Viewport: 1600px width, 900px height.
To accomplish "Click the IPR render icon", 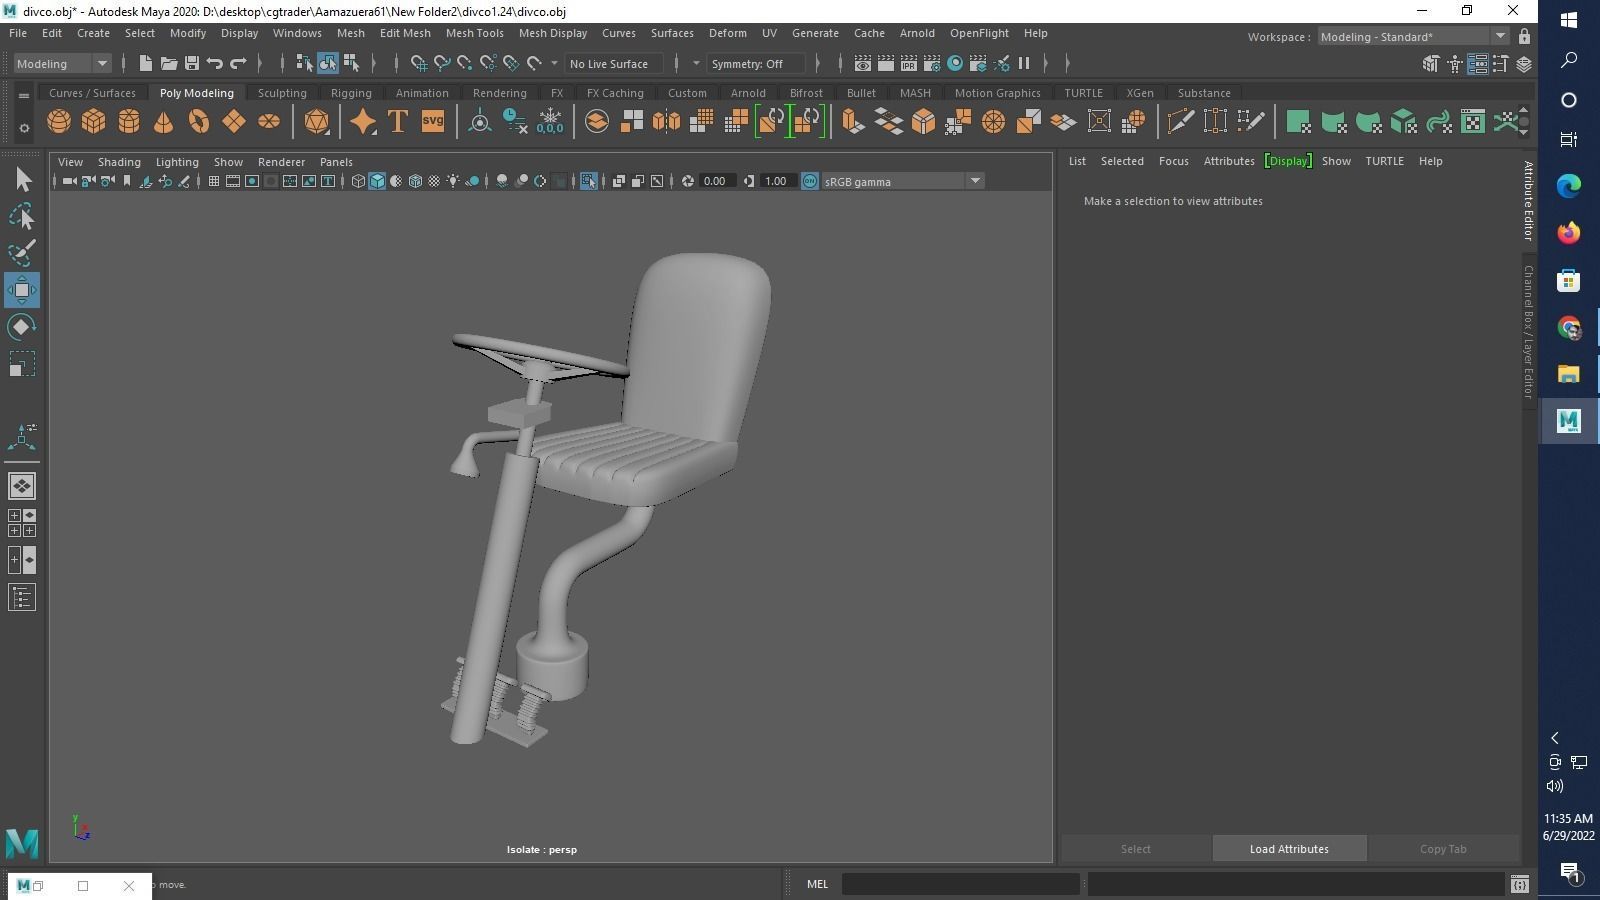I will tap(909, 63).
